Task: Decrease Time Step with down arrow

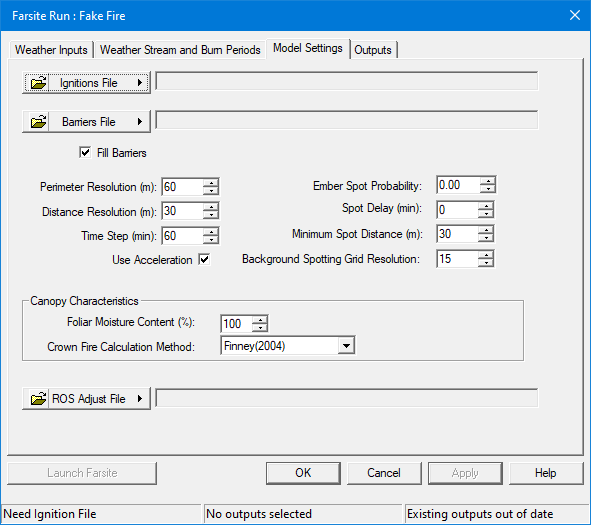Action: click(211, 240)
